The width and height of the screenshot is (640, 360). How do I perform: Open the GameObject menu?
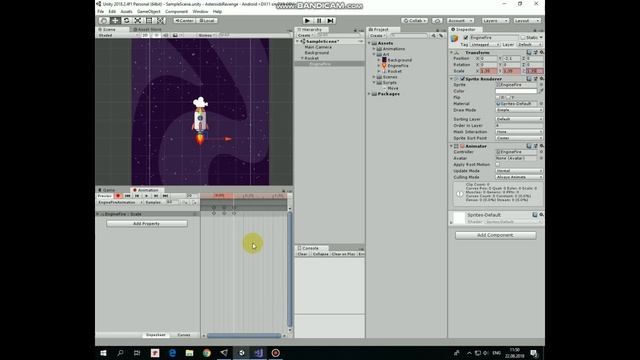(x=149, y=11)
